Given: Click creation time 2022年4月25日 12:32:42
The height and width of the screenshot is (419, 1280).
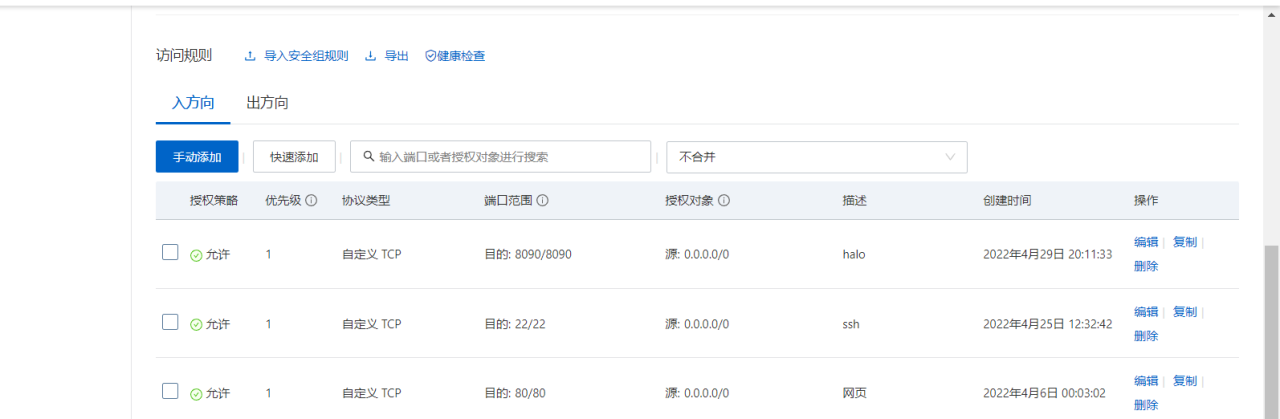Looking at the screenshot, I should 1047,325.
